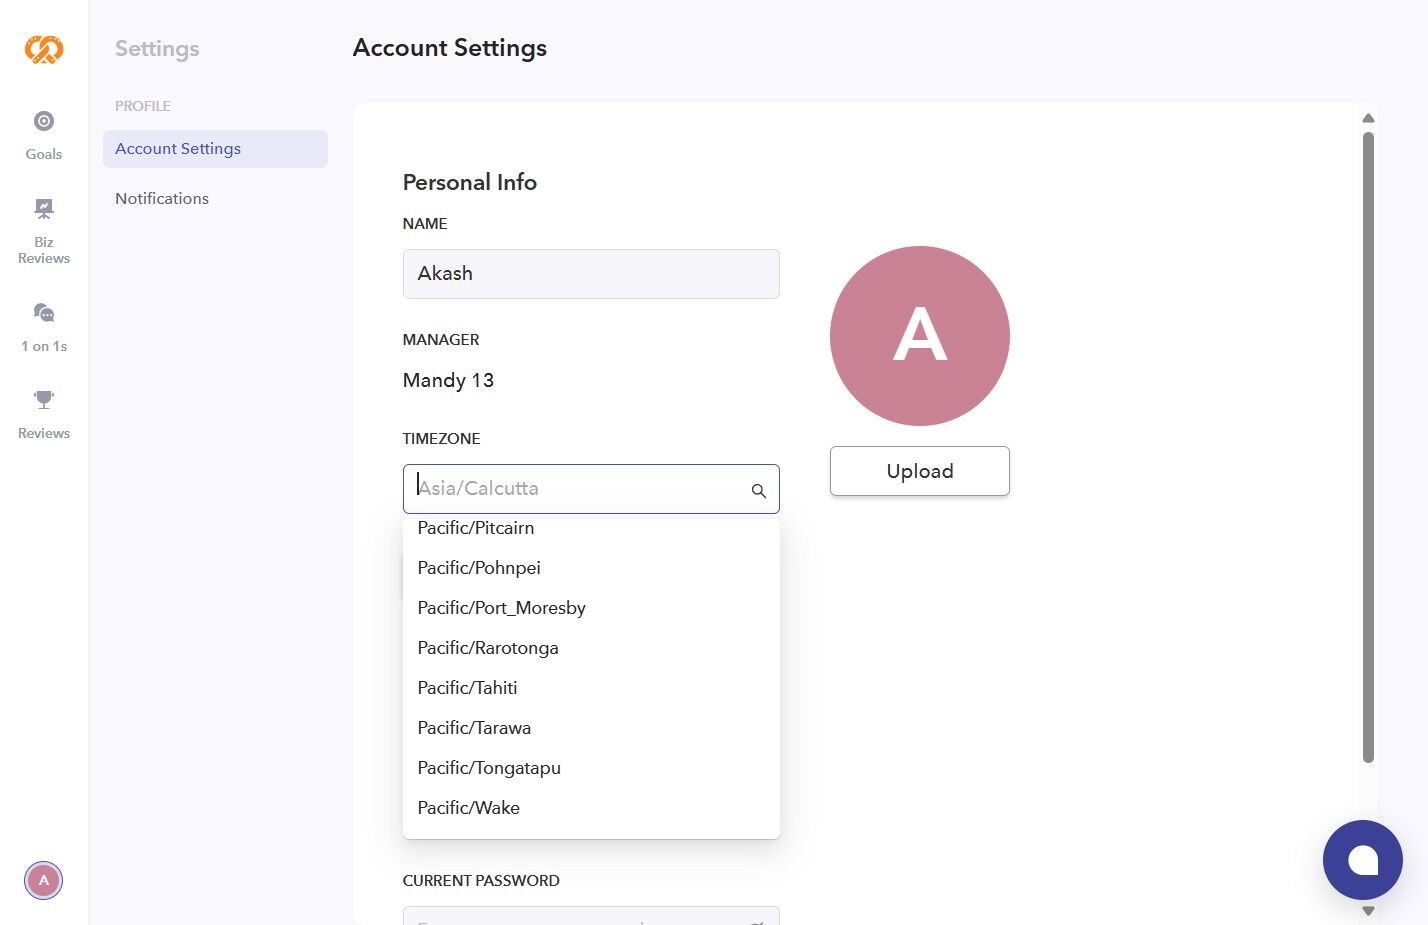The width and height of the screenshot is (1428, 925).
Task: Select Pacific/Tongatapu timezone
Action: [489, 768]
